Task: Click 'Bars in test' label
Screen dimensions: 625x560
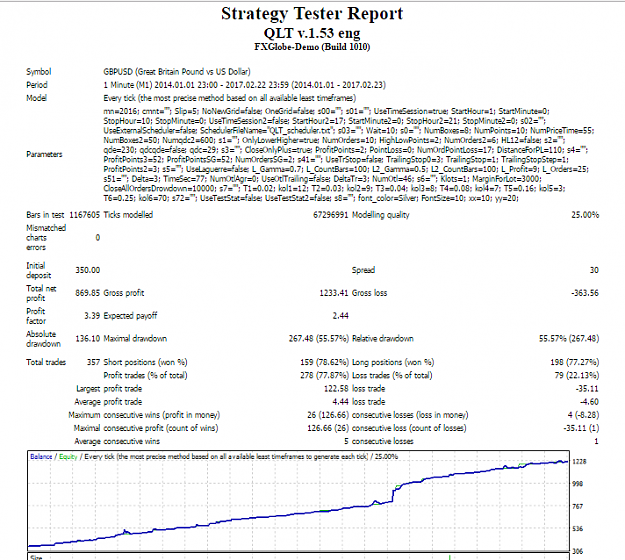Action: (45, 215)
